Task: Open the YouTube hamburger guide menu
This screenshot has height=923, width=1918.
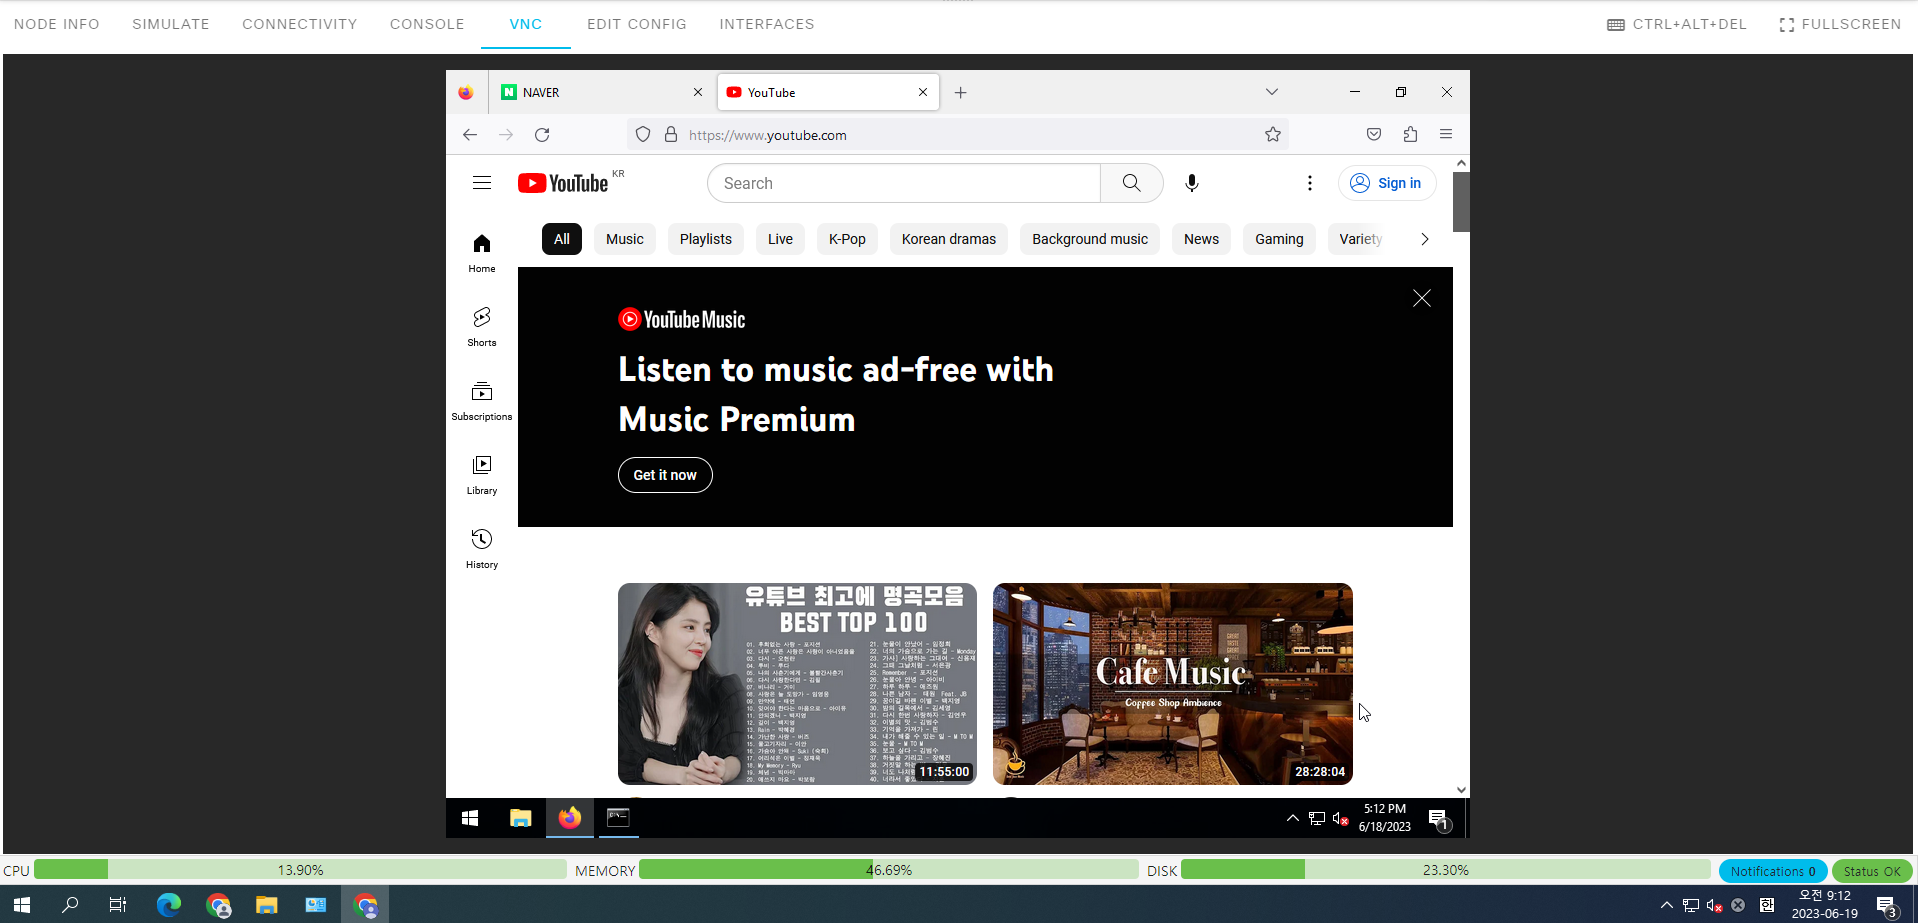Action: 482,183
